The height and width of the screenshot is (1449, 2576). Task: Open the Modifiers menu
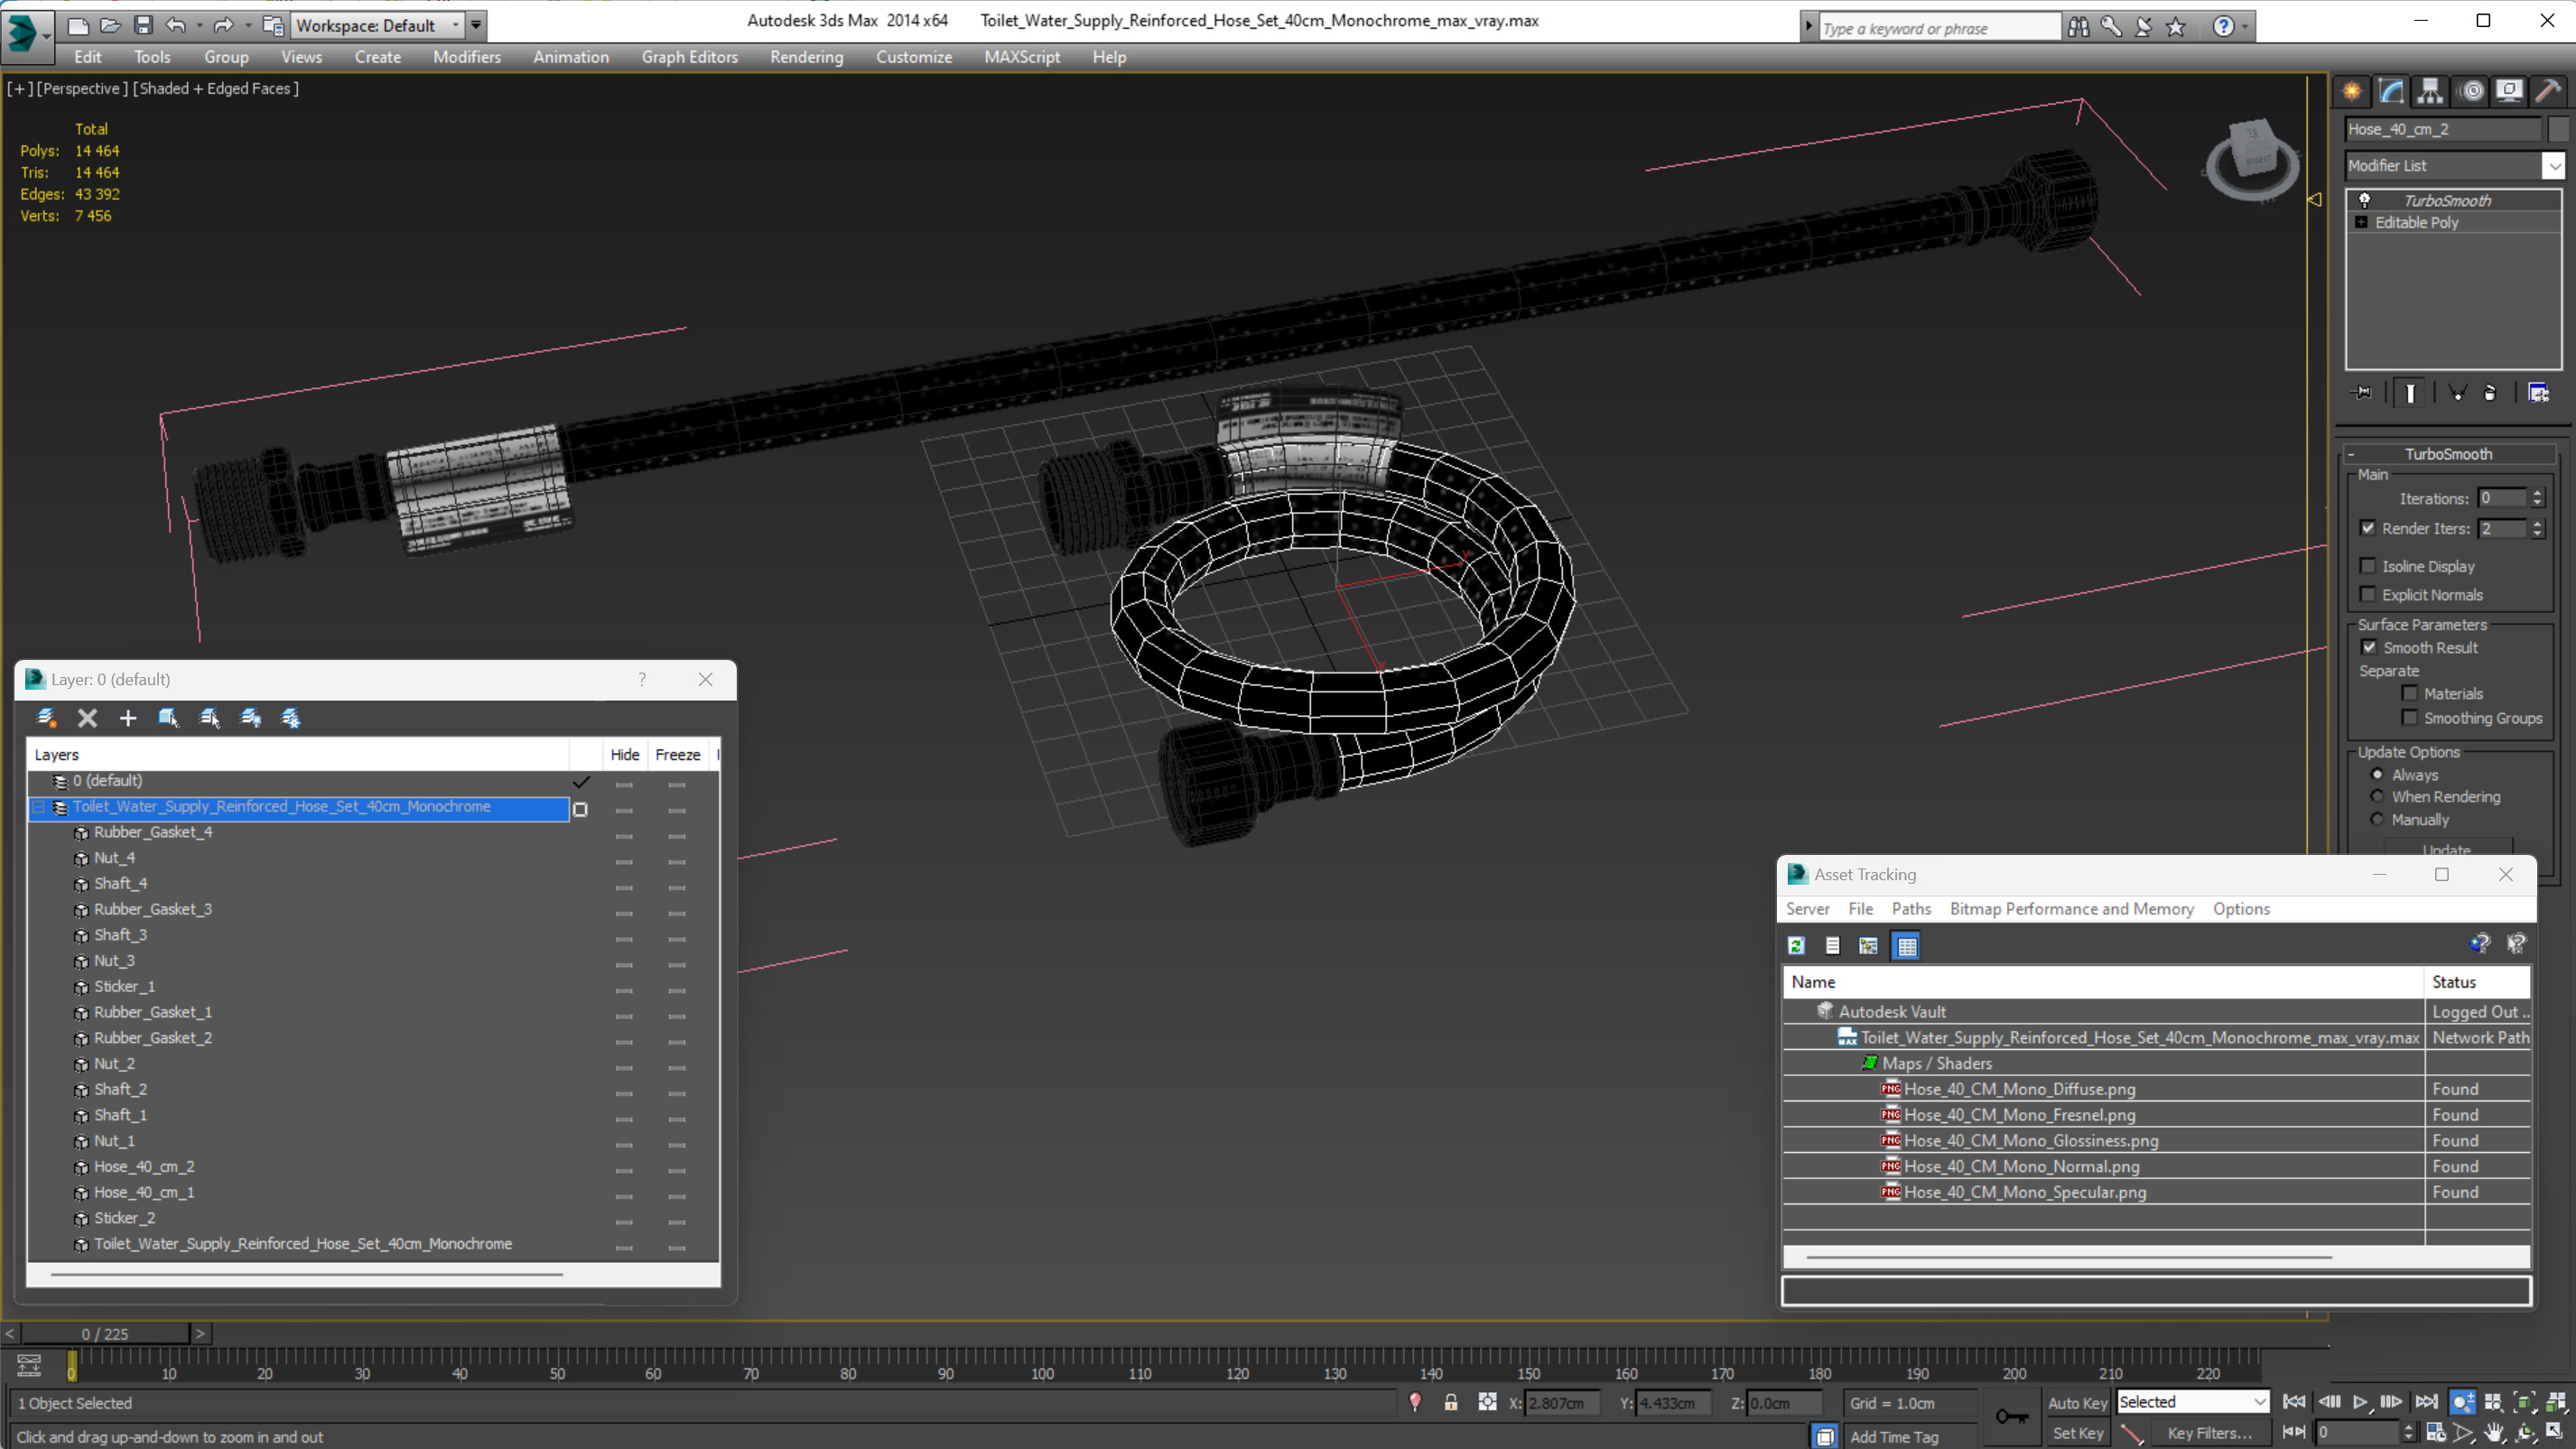coord(467,57)
